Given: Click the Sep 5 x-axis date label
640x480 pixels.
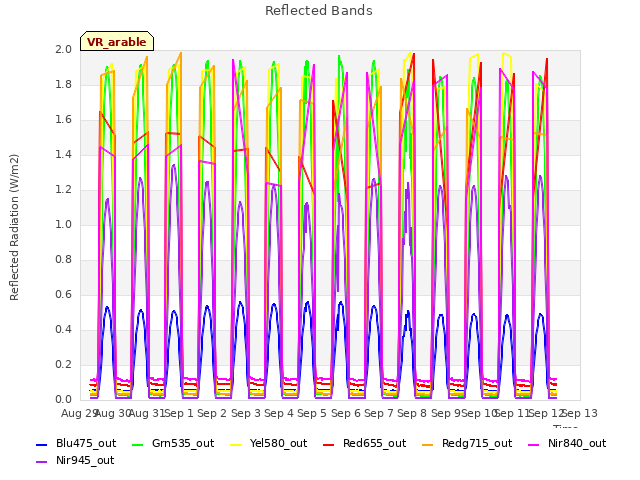Looking at the screenshot, I should coord(312,413).
